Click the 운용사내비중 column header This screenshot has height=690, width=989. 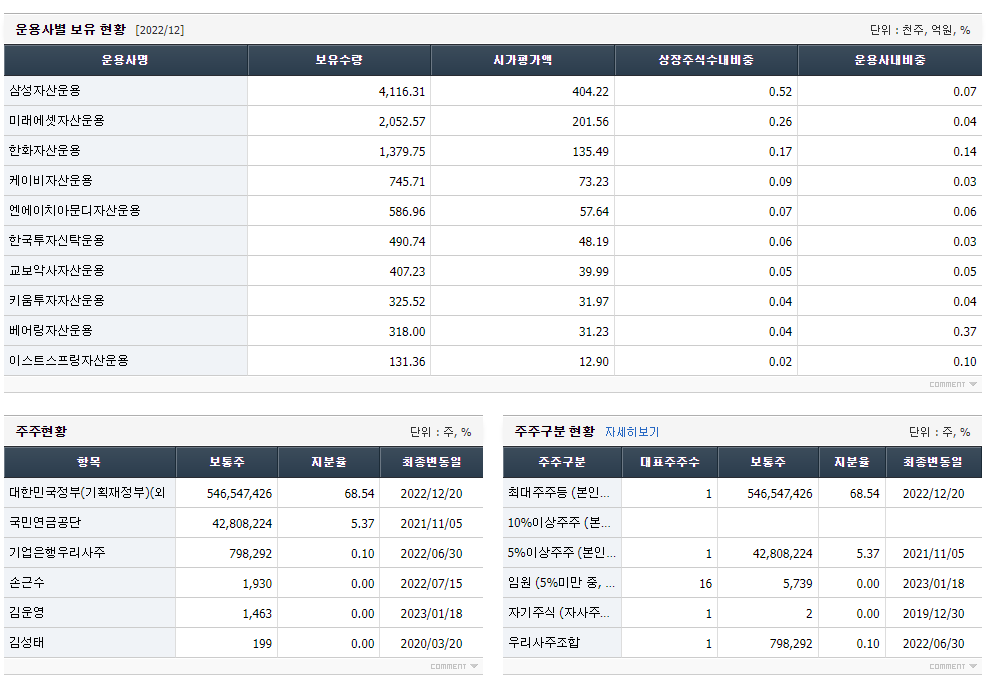(x=890, y=60)
